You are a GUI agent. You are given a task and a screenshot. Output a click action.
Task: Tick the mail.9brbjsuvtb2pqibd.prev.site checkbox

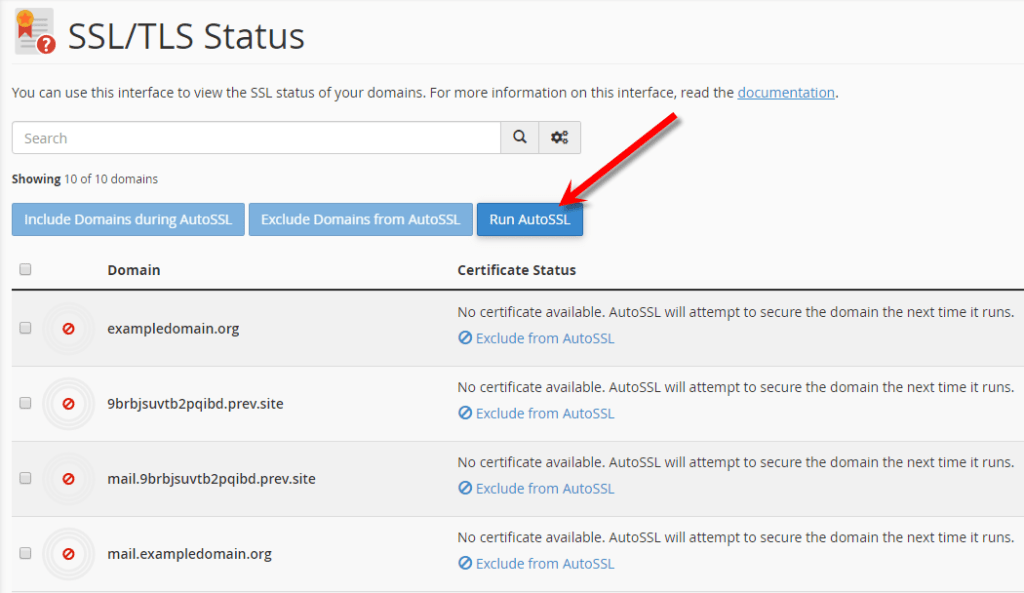tap(25, 478)
